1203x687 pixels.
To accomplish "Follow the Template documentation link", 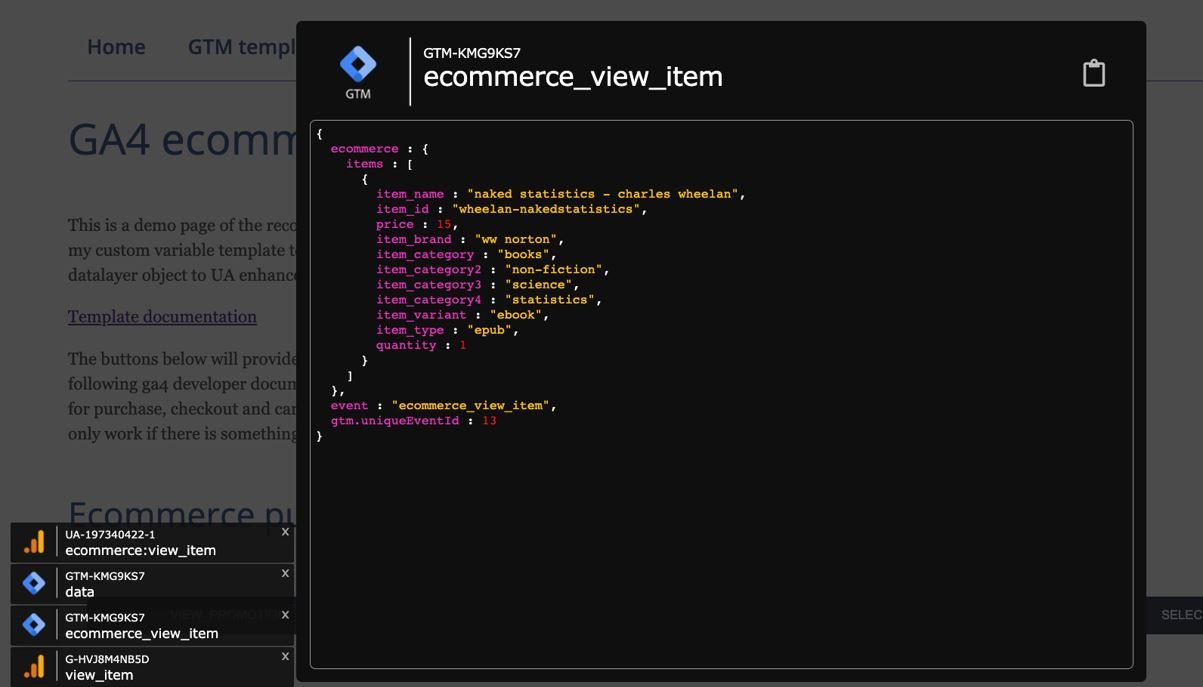I will coord(162,316).
